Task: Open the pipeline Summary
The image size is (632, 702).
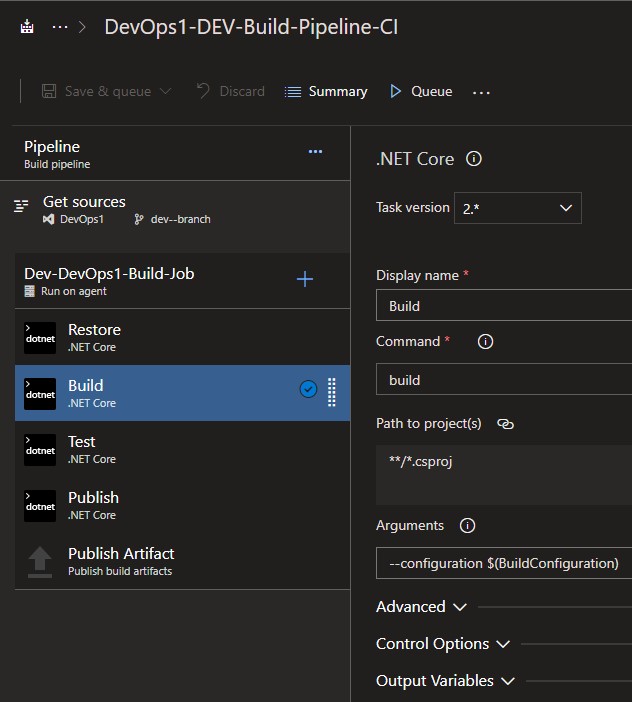Action: click(x=326, y=91)
